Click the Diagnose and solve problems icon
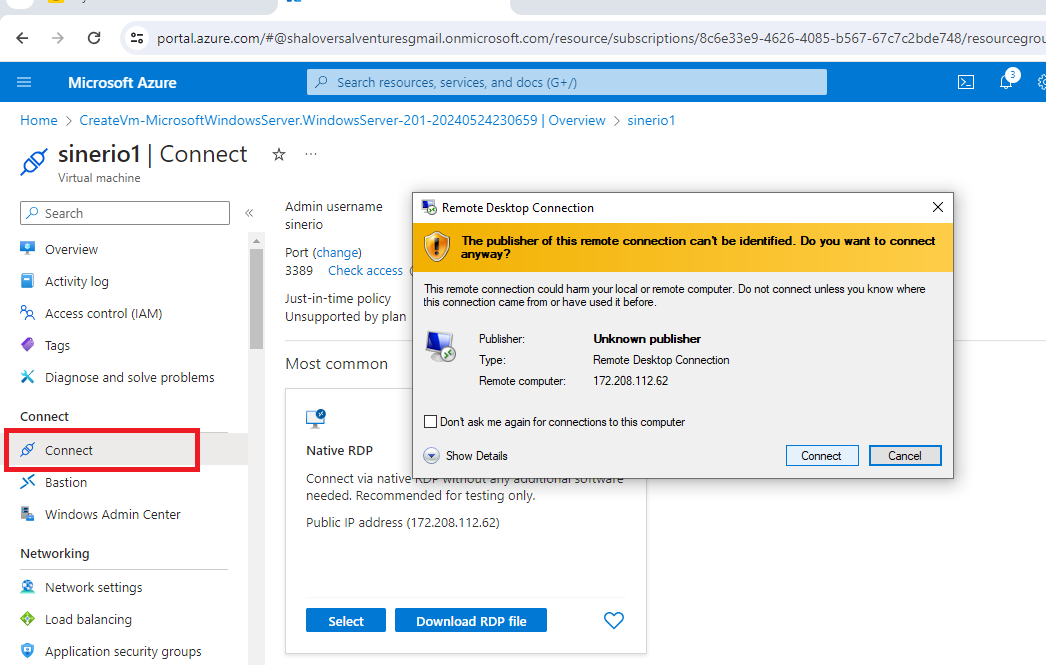 coord(27,377)
